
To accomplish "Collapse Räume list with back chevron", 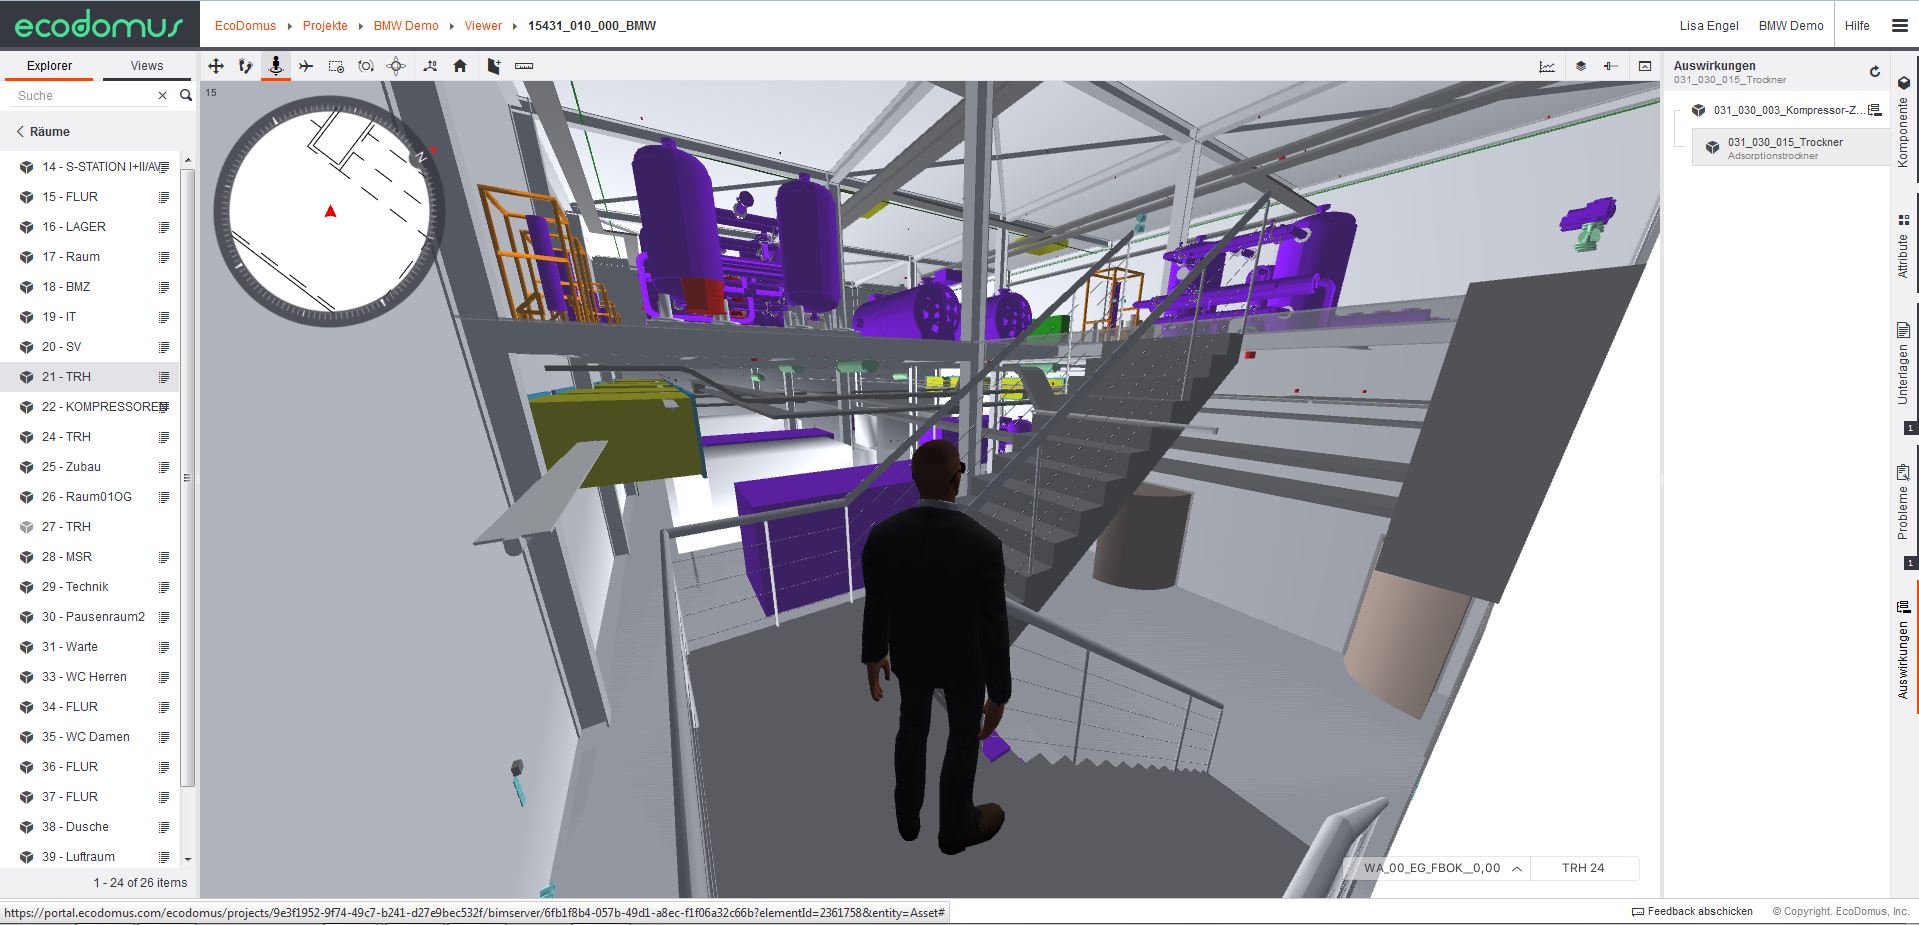I will click(20, 132).
